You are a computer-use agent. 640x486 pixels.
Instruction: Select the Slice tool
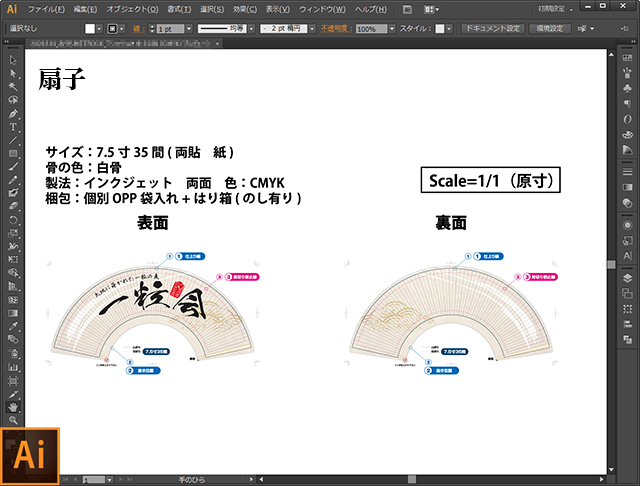[13, 395]
